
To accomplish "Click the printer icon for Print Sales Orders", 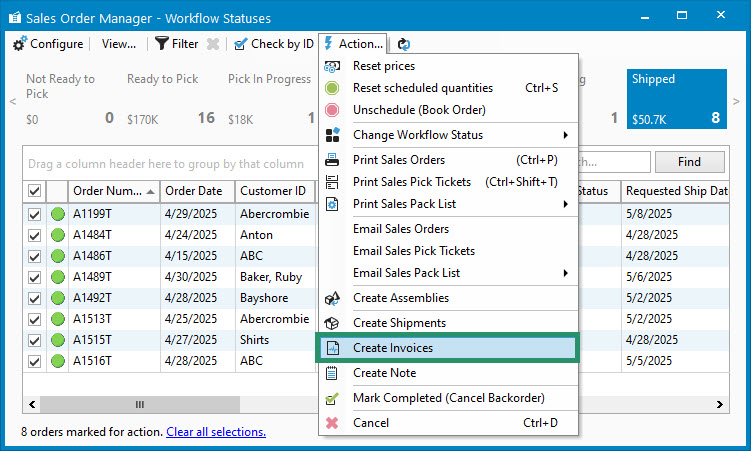I will [x=332, y=160].
